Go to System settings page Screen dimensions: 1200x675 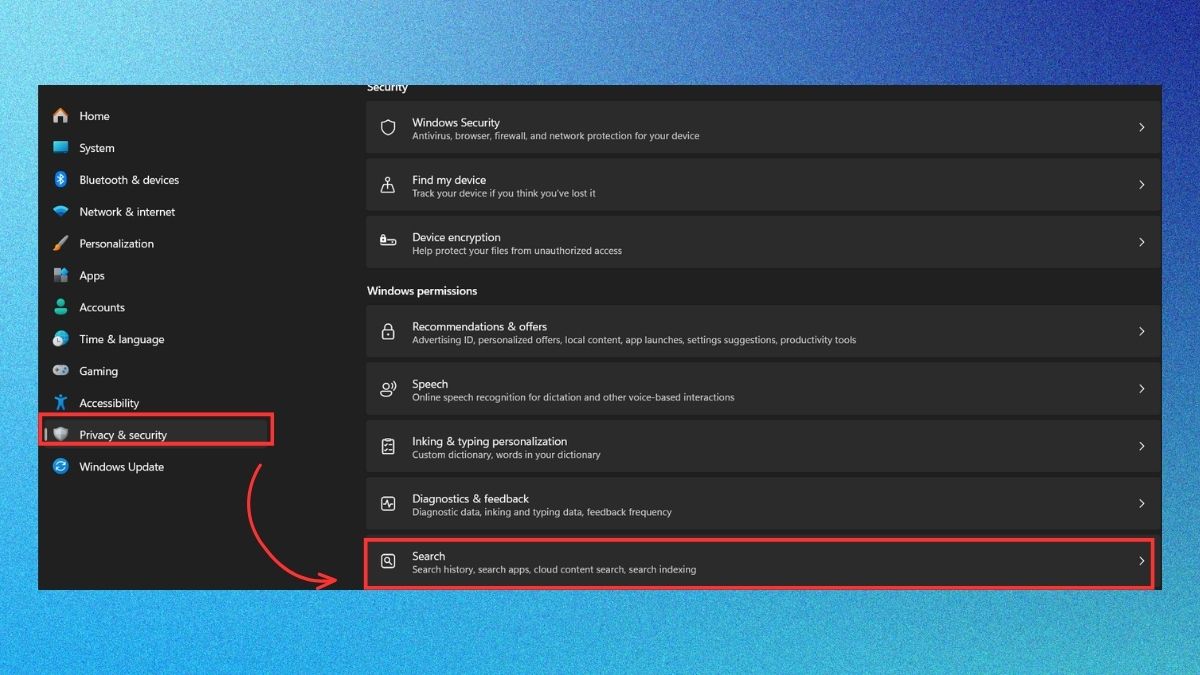point(157,148)
